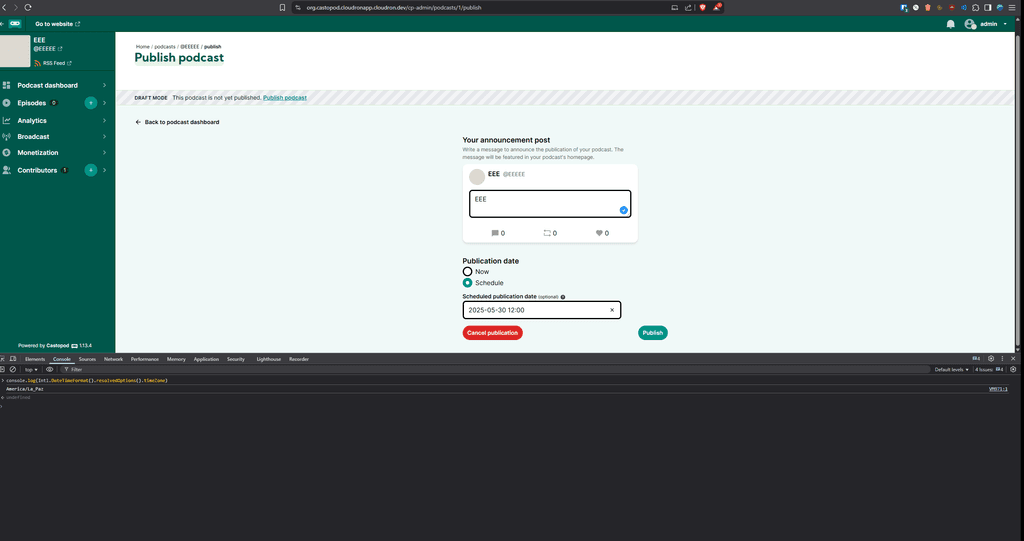The height and width of the screenshot is (541, 1024).
Task: Go back to podcast dashboard link
Action: [x=177, y=122]
